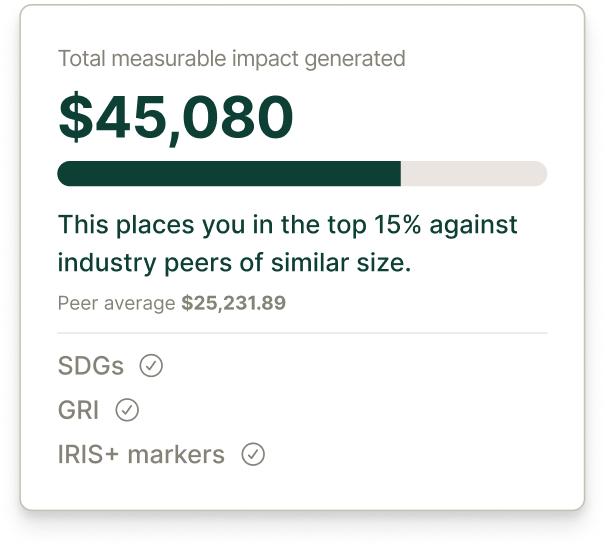605x546 pixels.
Task: Click 'Total measurable impact generated' heading
Action: coord(231,59)
